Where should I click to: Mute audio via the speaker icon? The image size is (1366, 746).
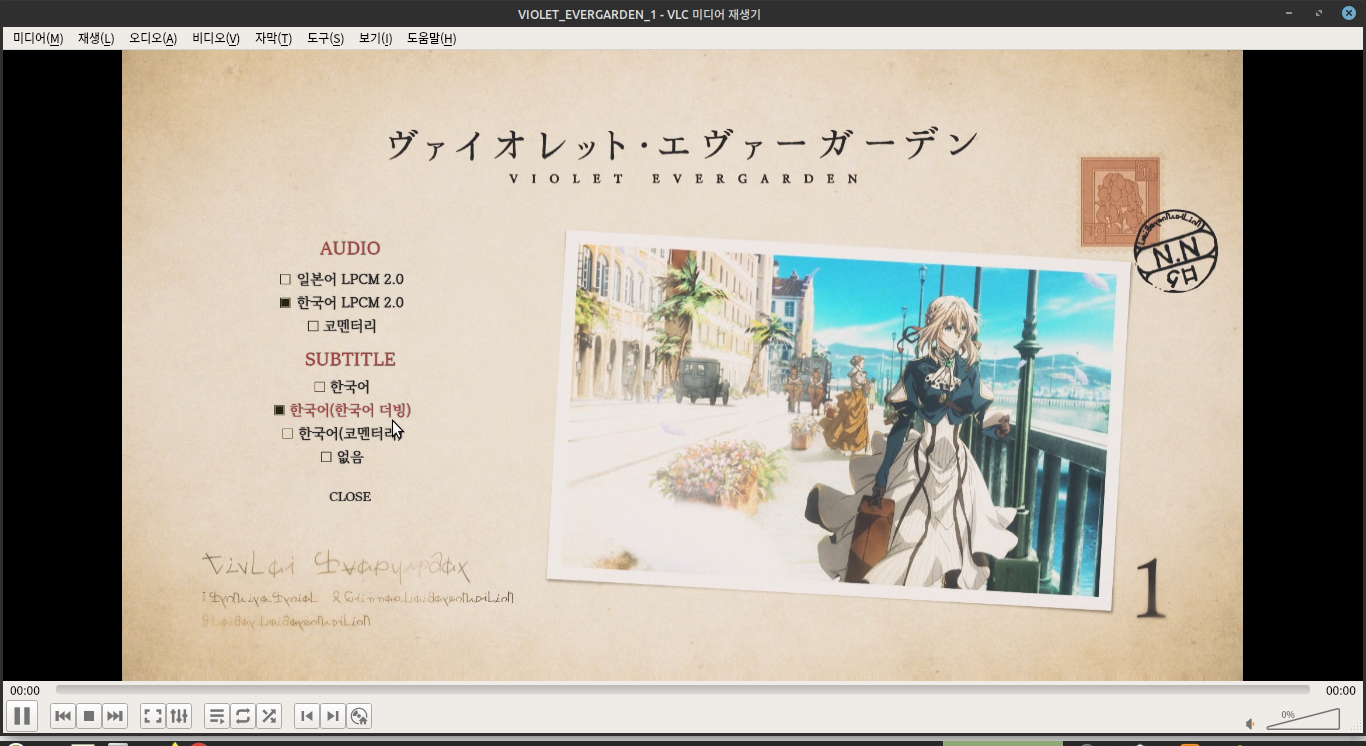[1250, 724]
